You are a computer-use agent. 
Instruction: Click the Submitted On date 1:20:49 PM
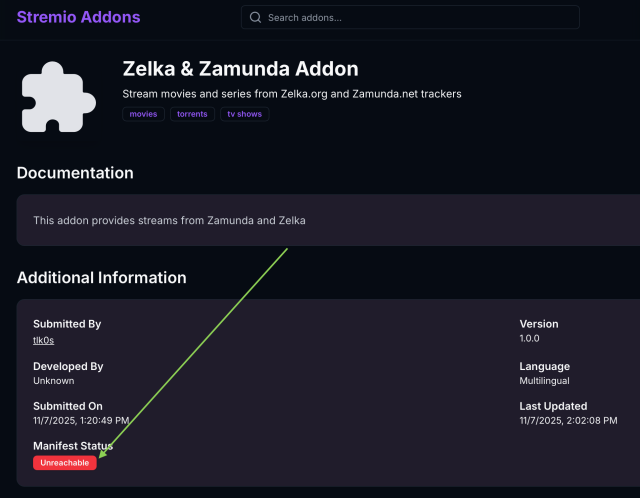[x=81, y=421]
